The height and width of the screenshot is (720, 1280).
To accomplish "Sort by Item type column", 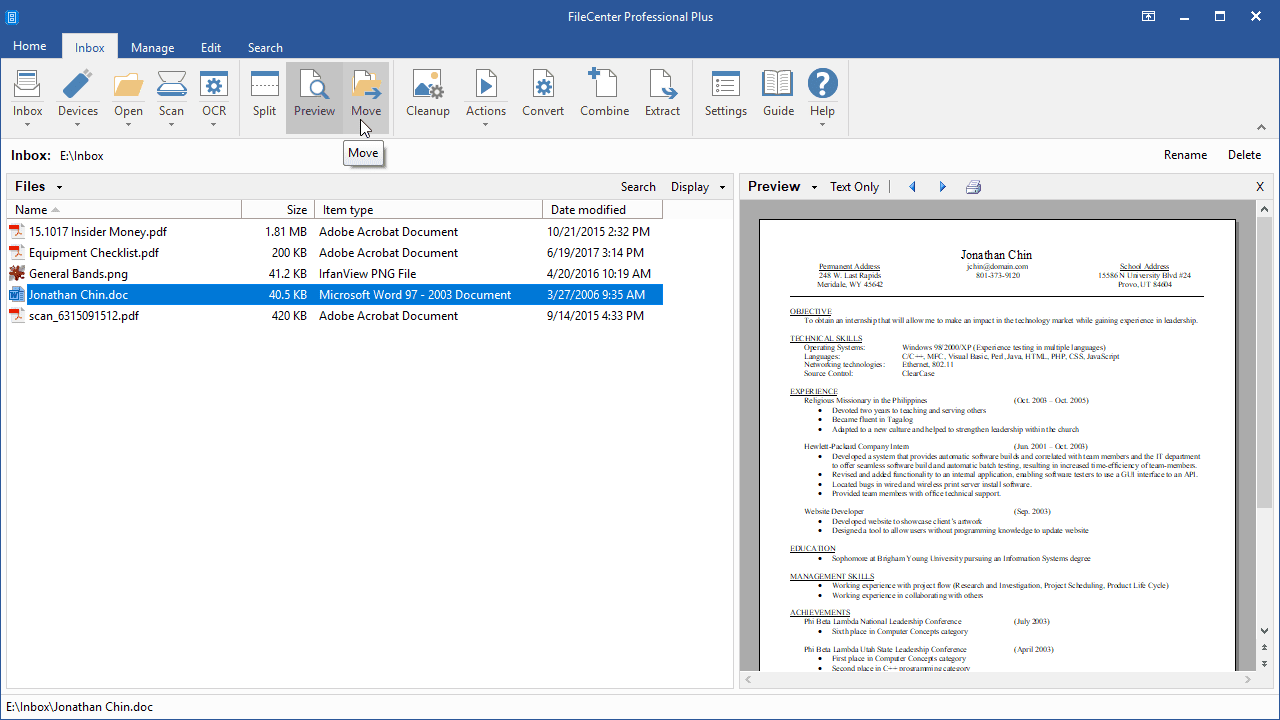I will click(x=428, y=210).
